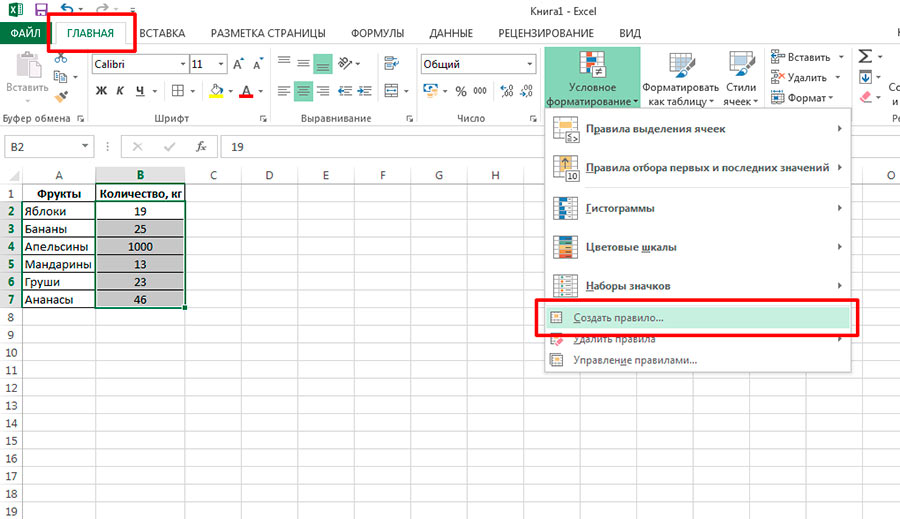The image size is (900, 519).
Task: Click the wrap text icon
Action: tap(391, 63)
